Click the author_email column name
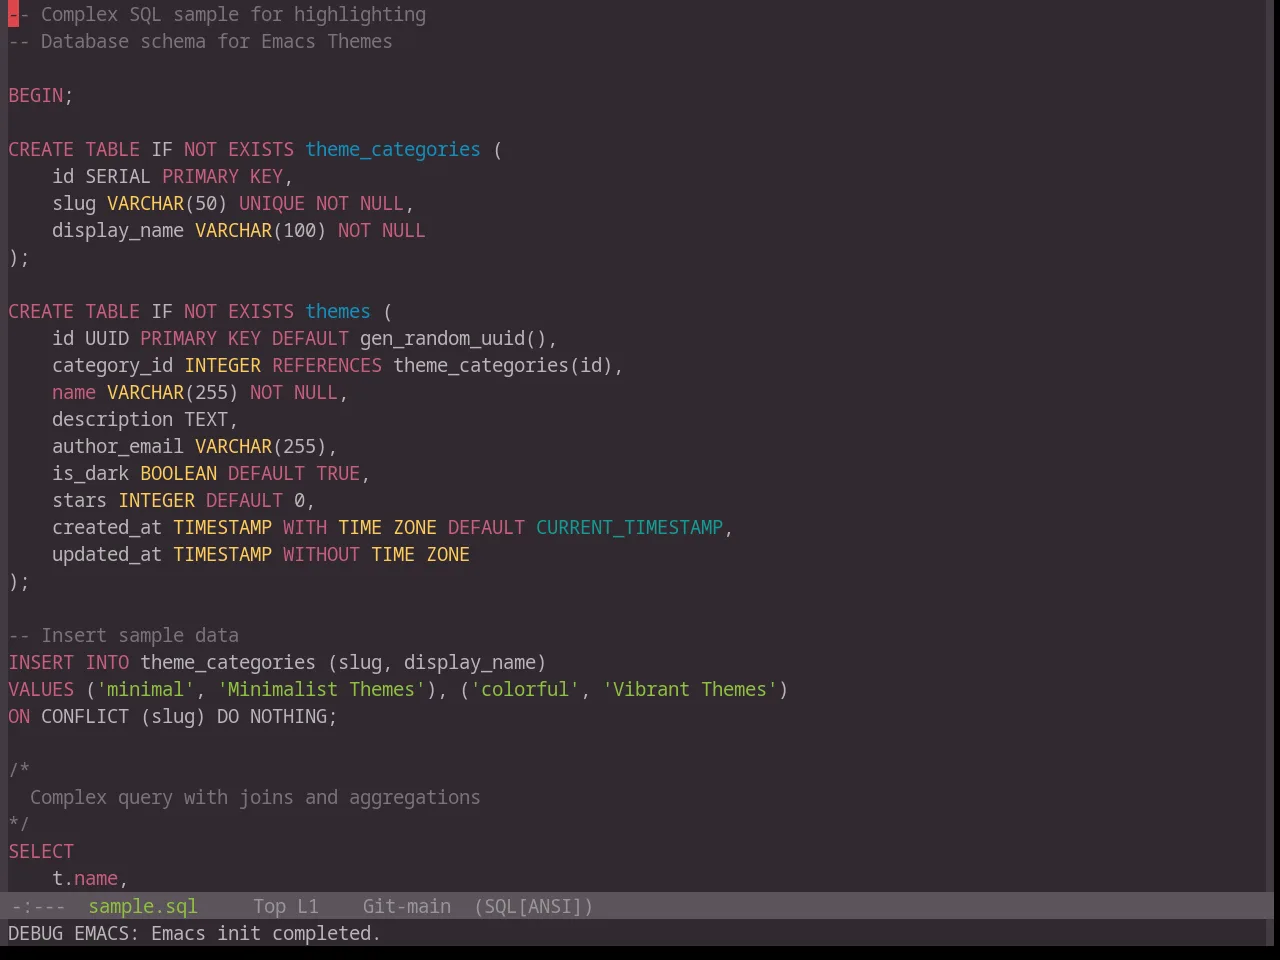 click(x=118, y=446)
